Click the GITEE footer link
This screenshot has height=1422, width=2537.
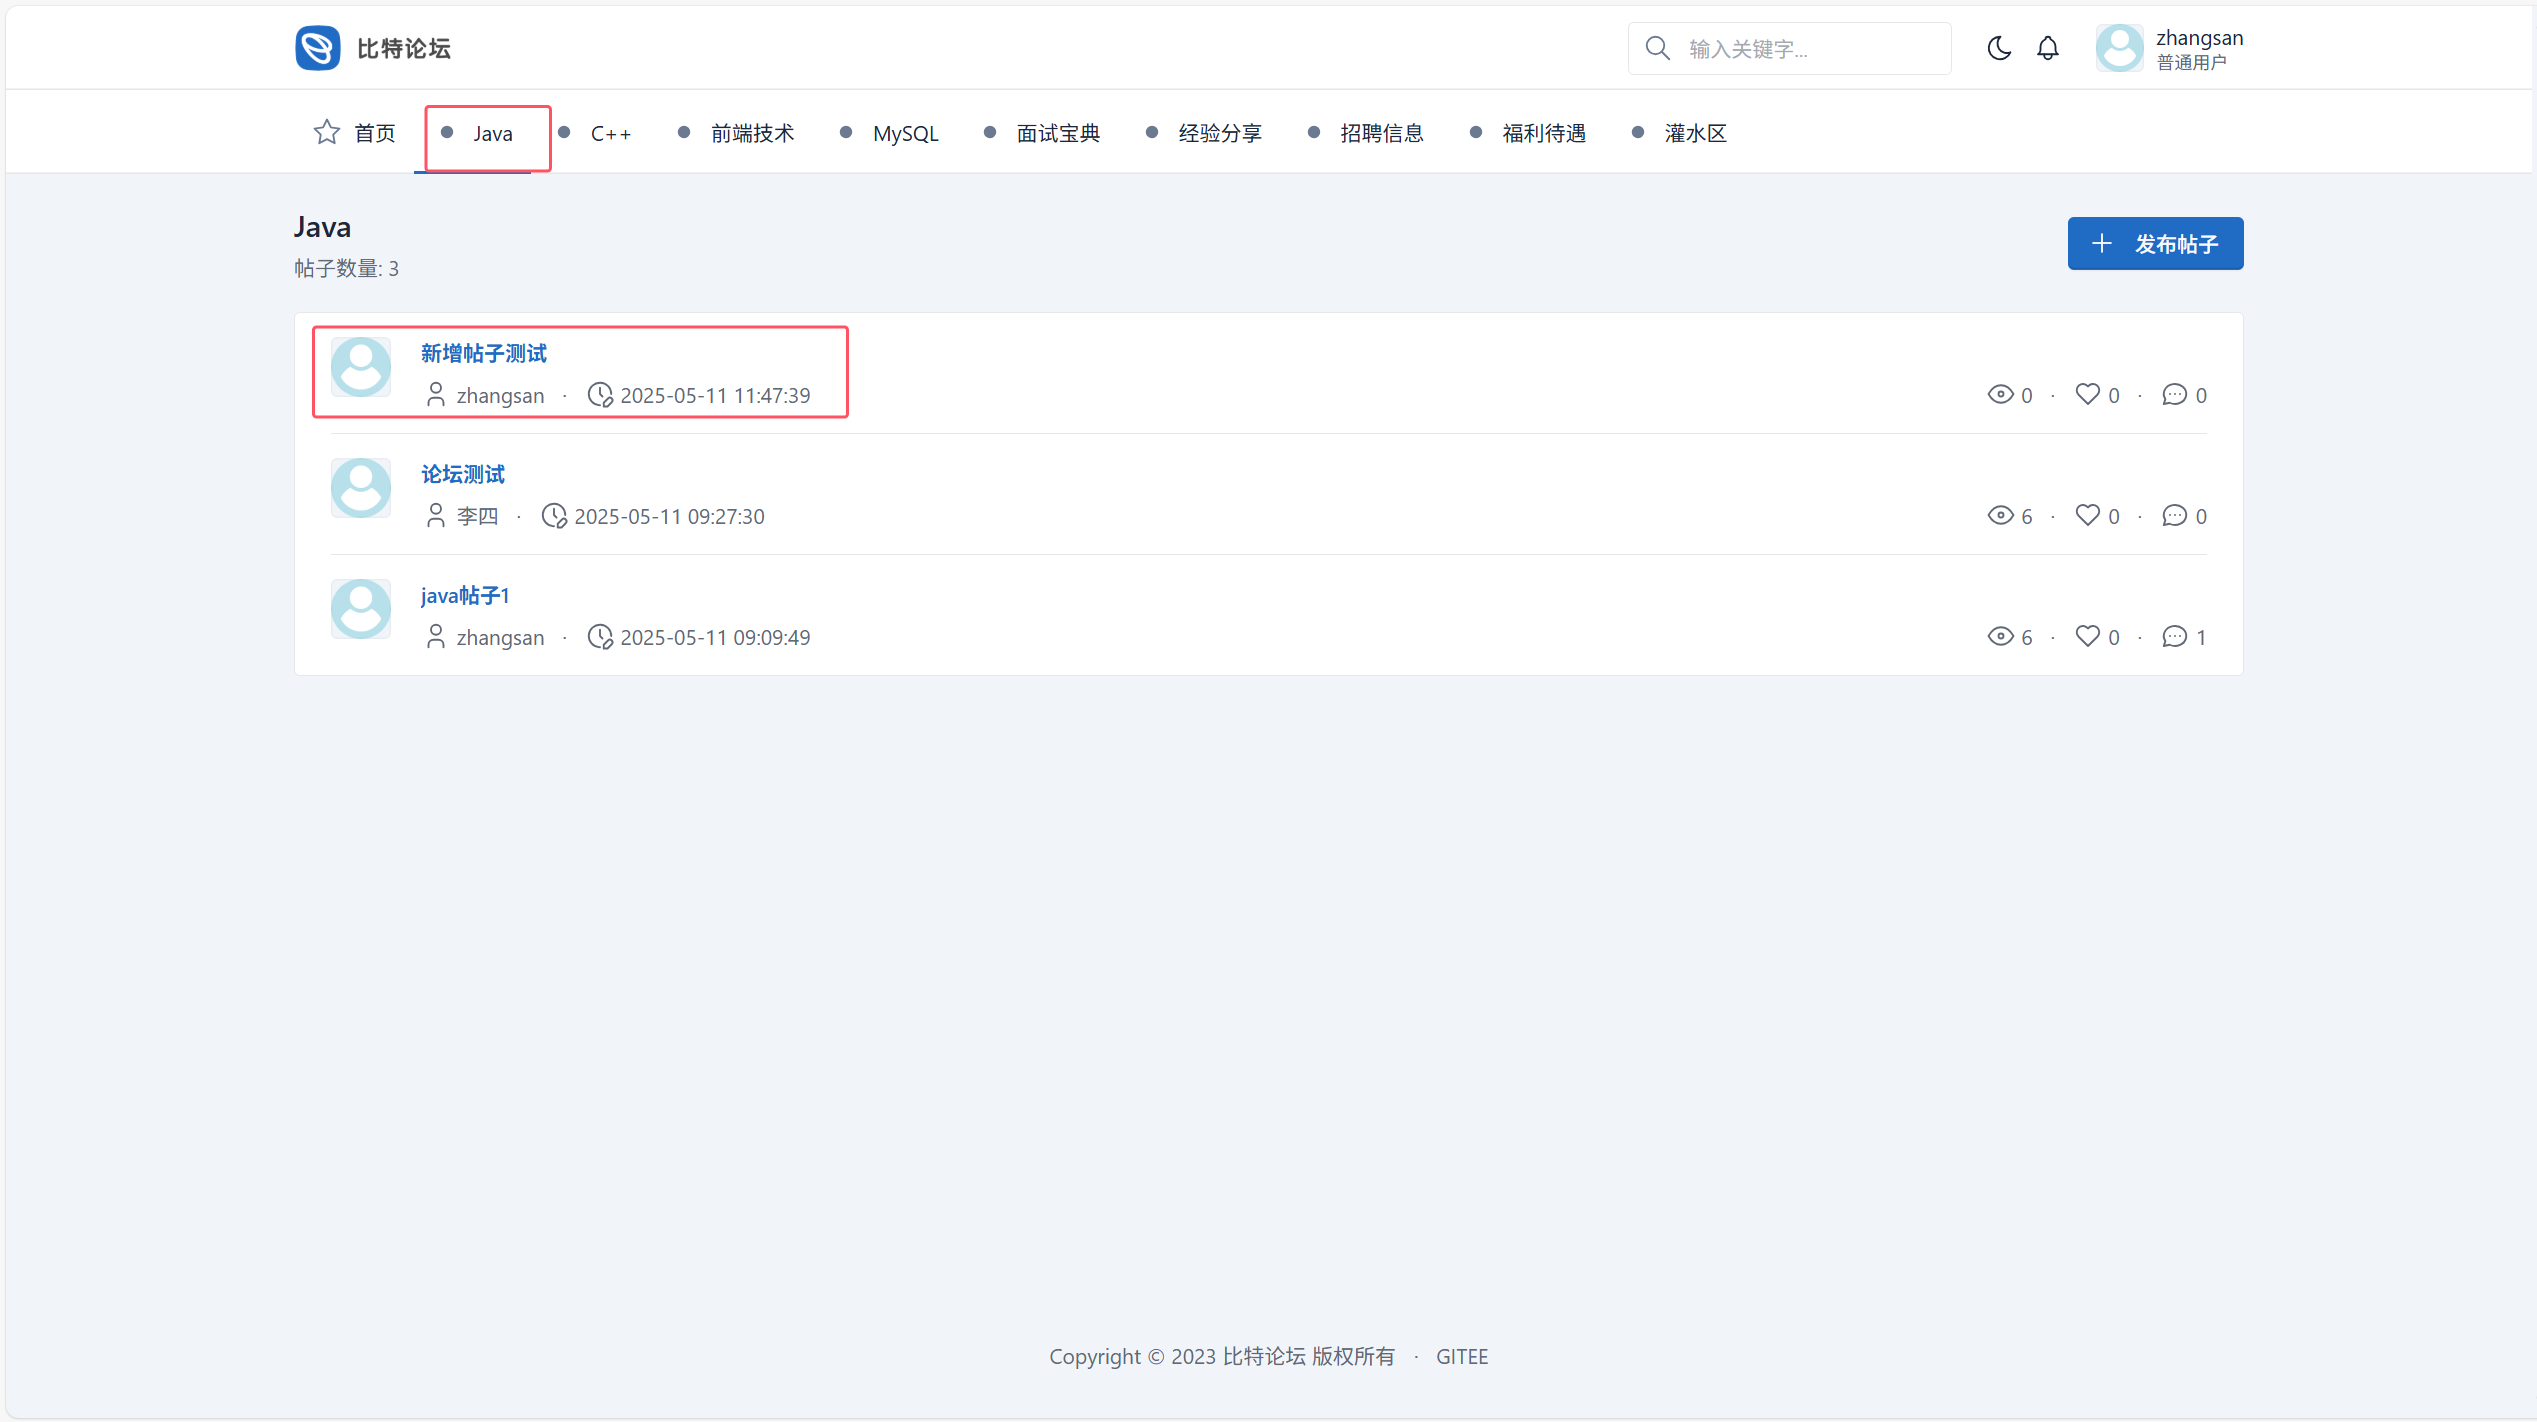coord(1462,1357)
